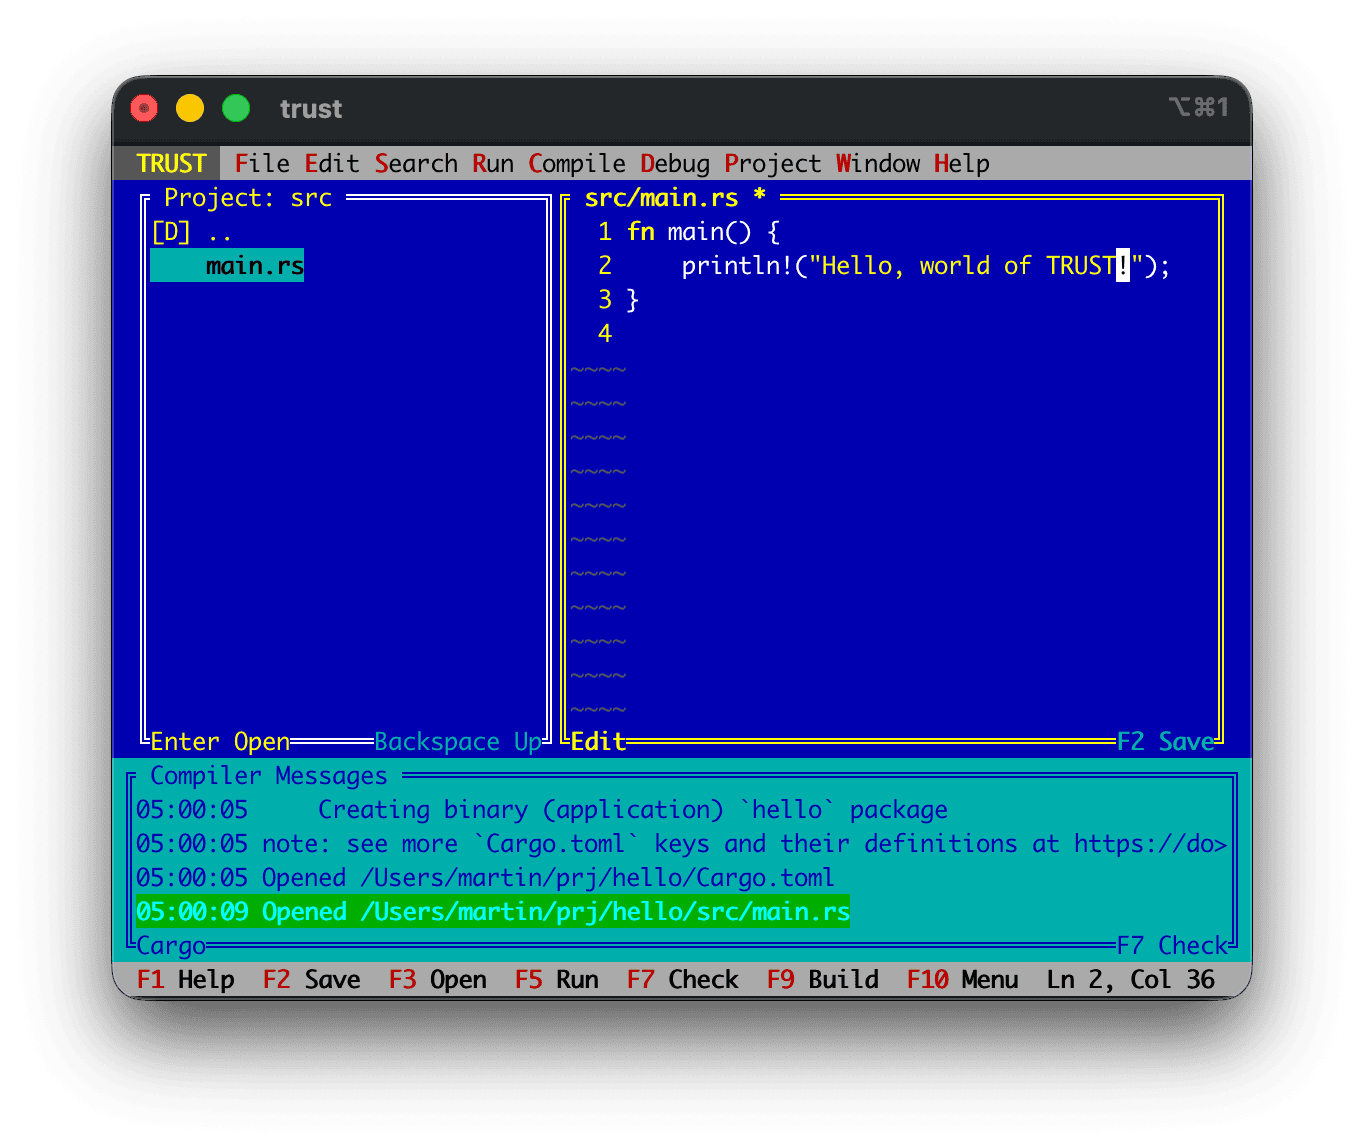Select the highlighted Opened src/main.rs message
Viewport: 1364px width, 1148px height.
(x=493, y=912)
